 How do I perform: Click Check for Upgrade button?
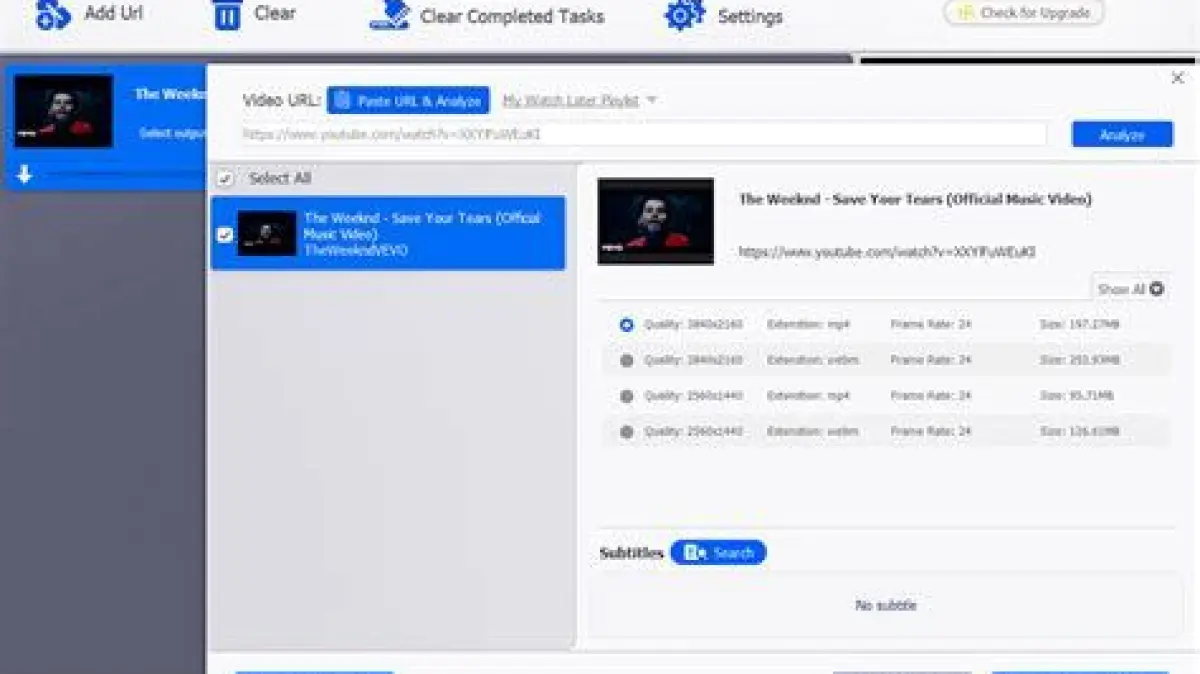[1023, 13]
